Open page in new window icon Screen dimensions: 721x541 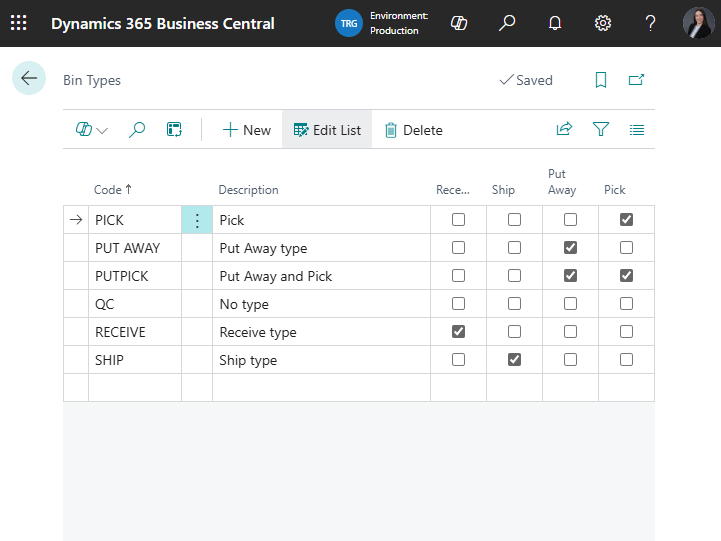tap(636, 80)
